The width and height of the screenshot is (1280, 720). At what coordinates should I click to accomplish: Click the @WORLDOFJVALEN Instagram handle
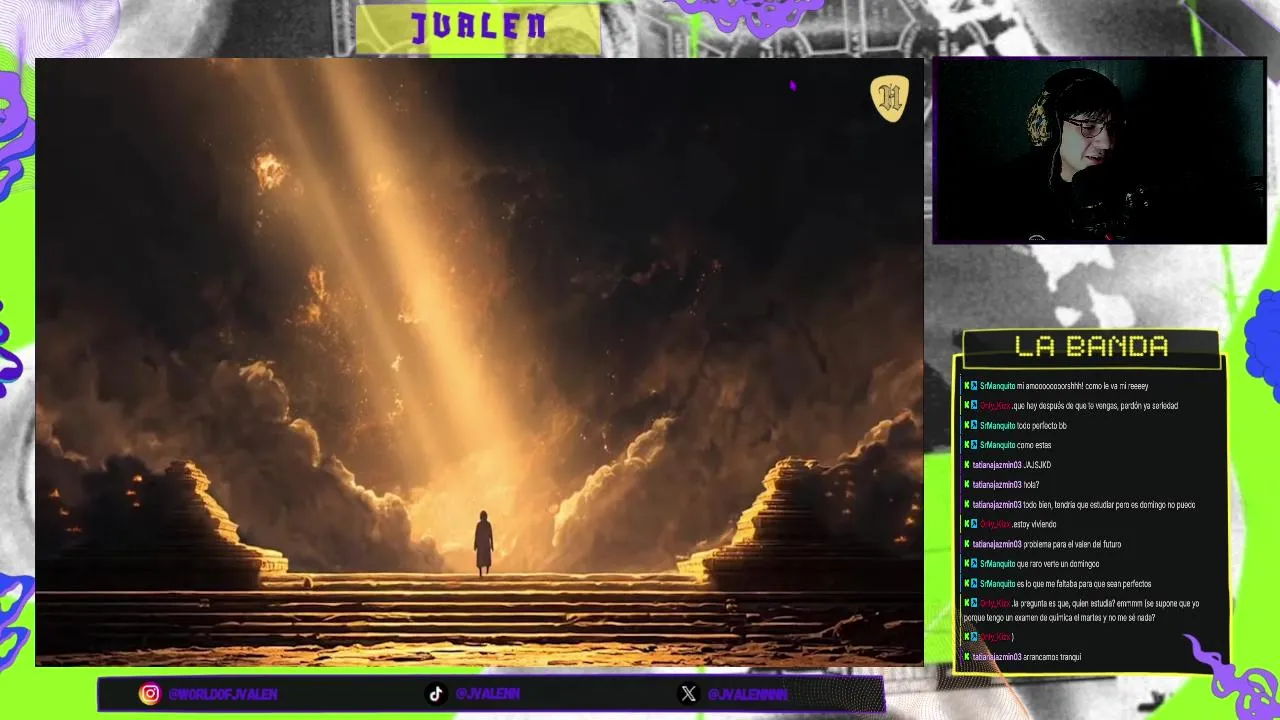tap(222, 693)
